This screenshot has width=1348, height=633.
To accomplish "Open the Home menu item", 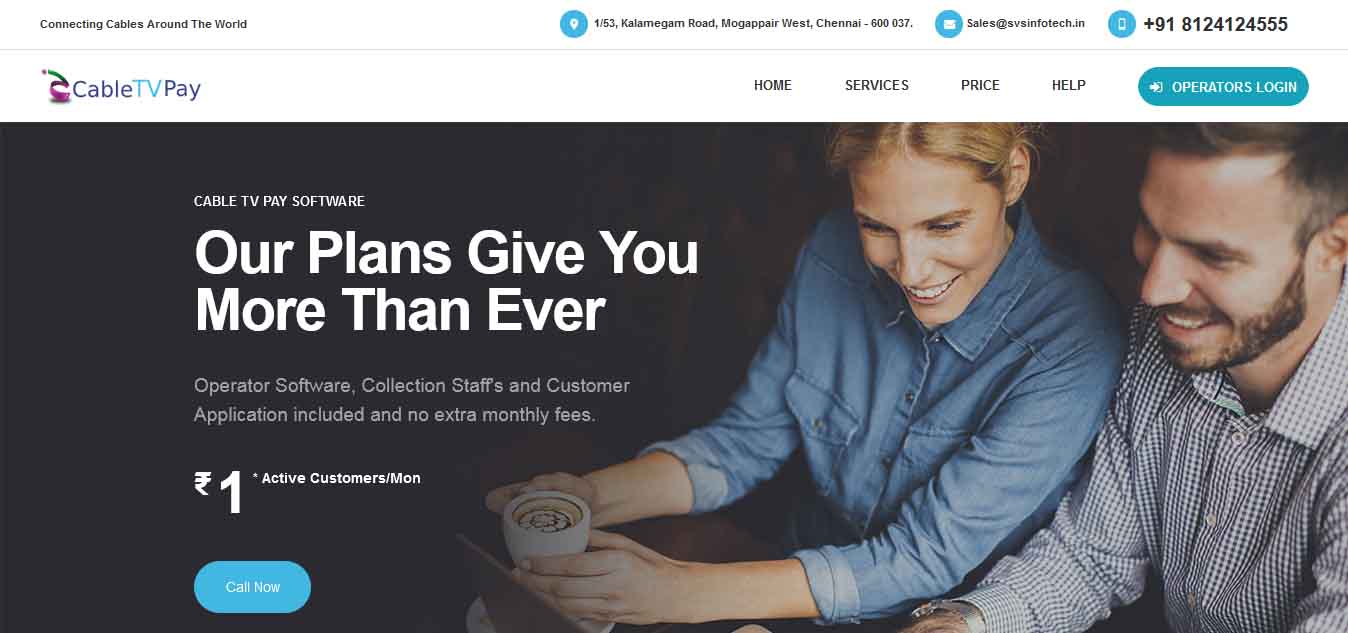I will (x=773, y=86).
